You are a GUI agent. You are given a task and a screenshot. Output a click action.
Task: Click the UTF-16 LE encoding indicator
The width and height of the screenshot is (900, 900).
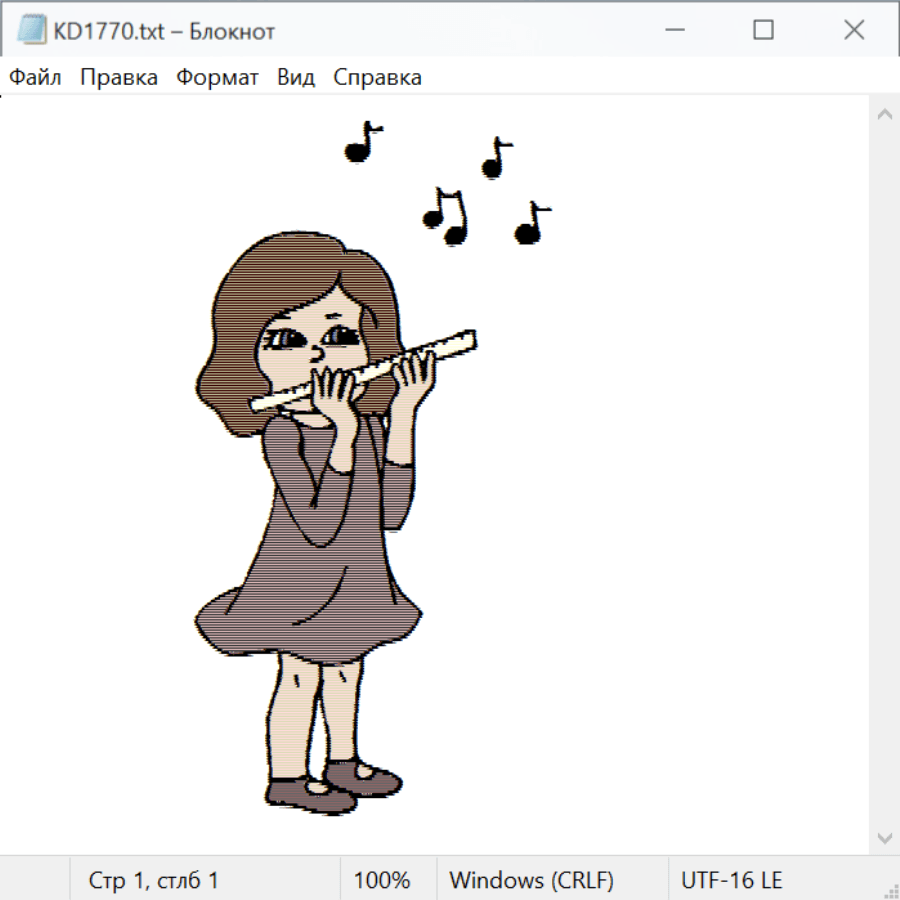click(731, 880)
